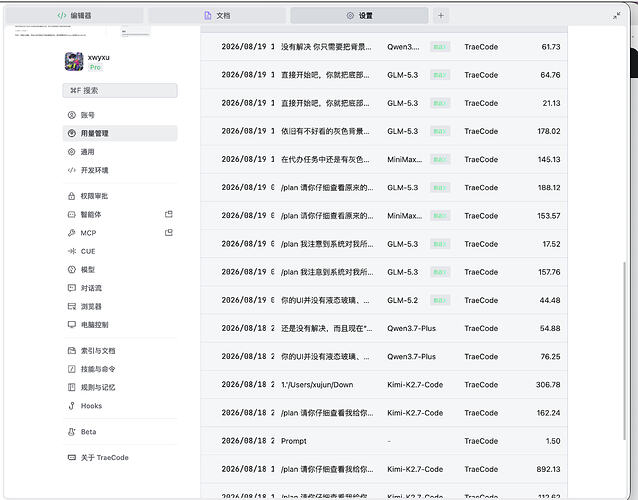Select the '/Users/xujun/Down' prompt cell
The image size is (638, 500).
coord(317,384)
